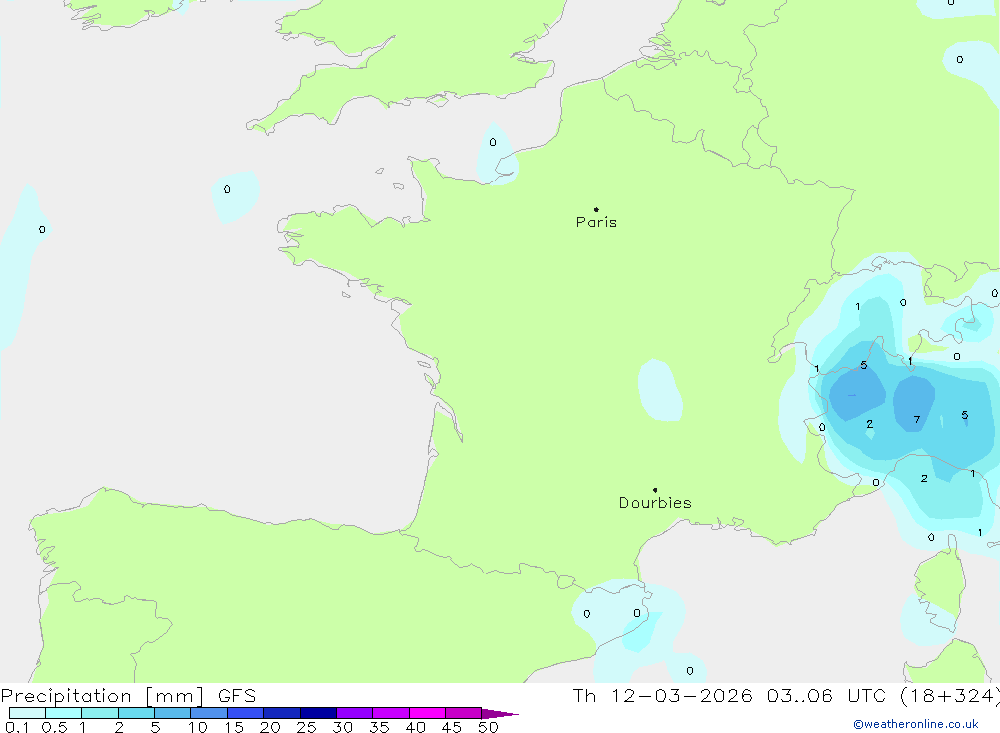This screenshot has height=733, width=1000.
Task: Click the Paris location dot marker
Action: coord(596,209)
